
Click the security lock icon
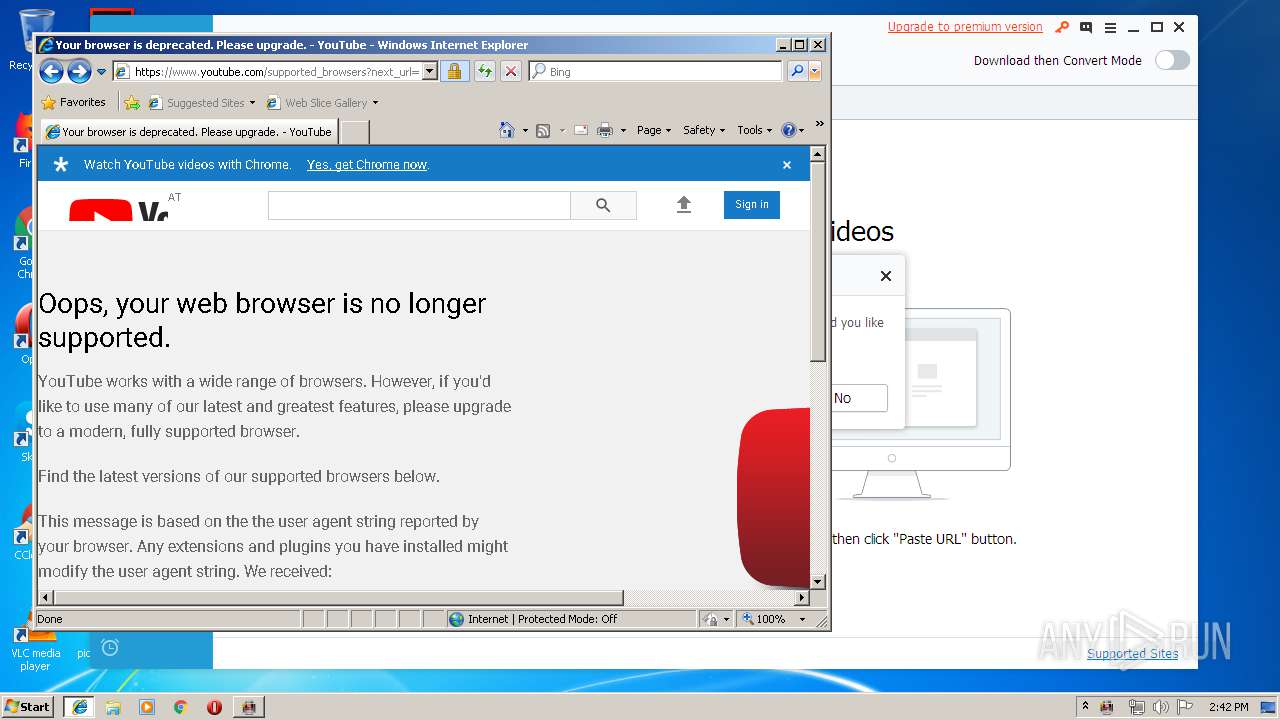coord(454,71)
